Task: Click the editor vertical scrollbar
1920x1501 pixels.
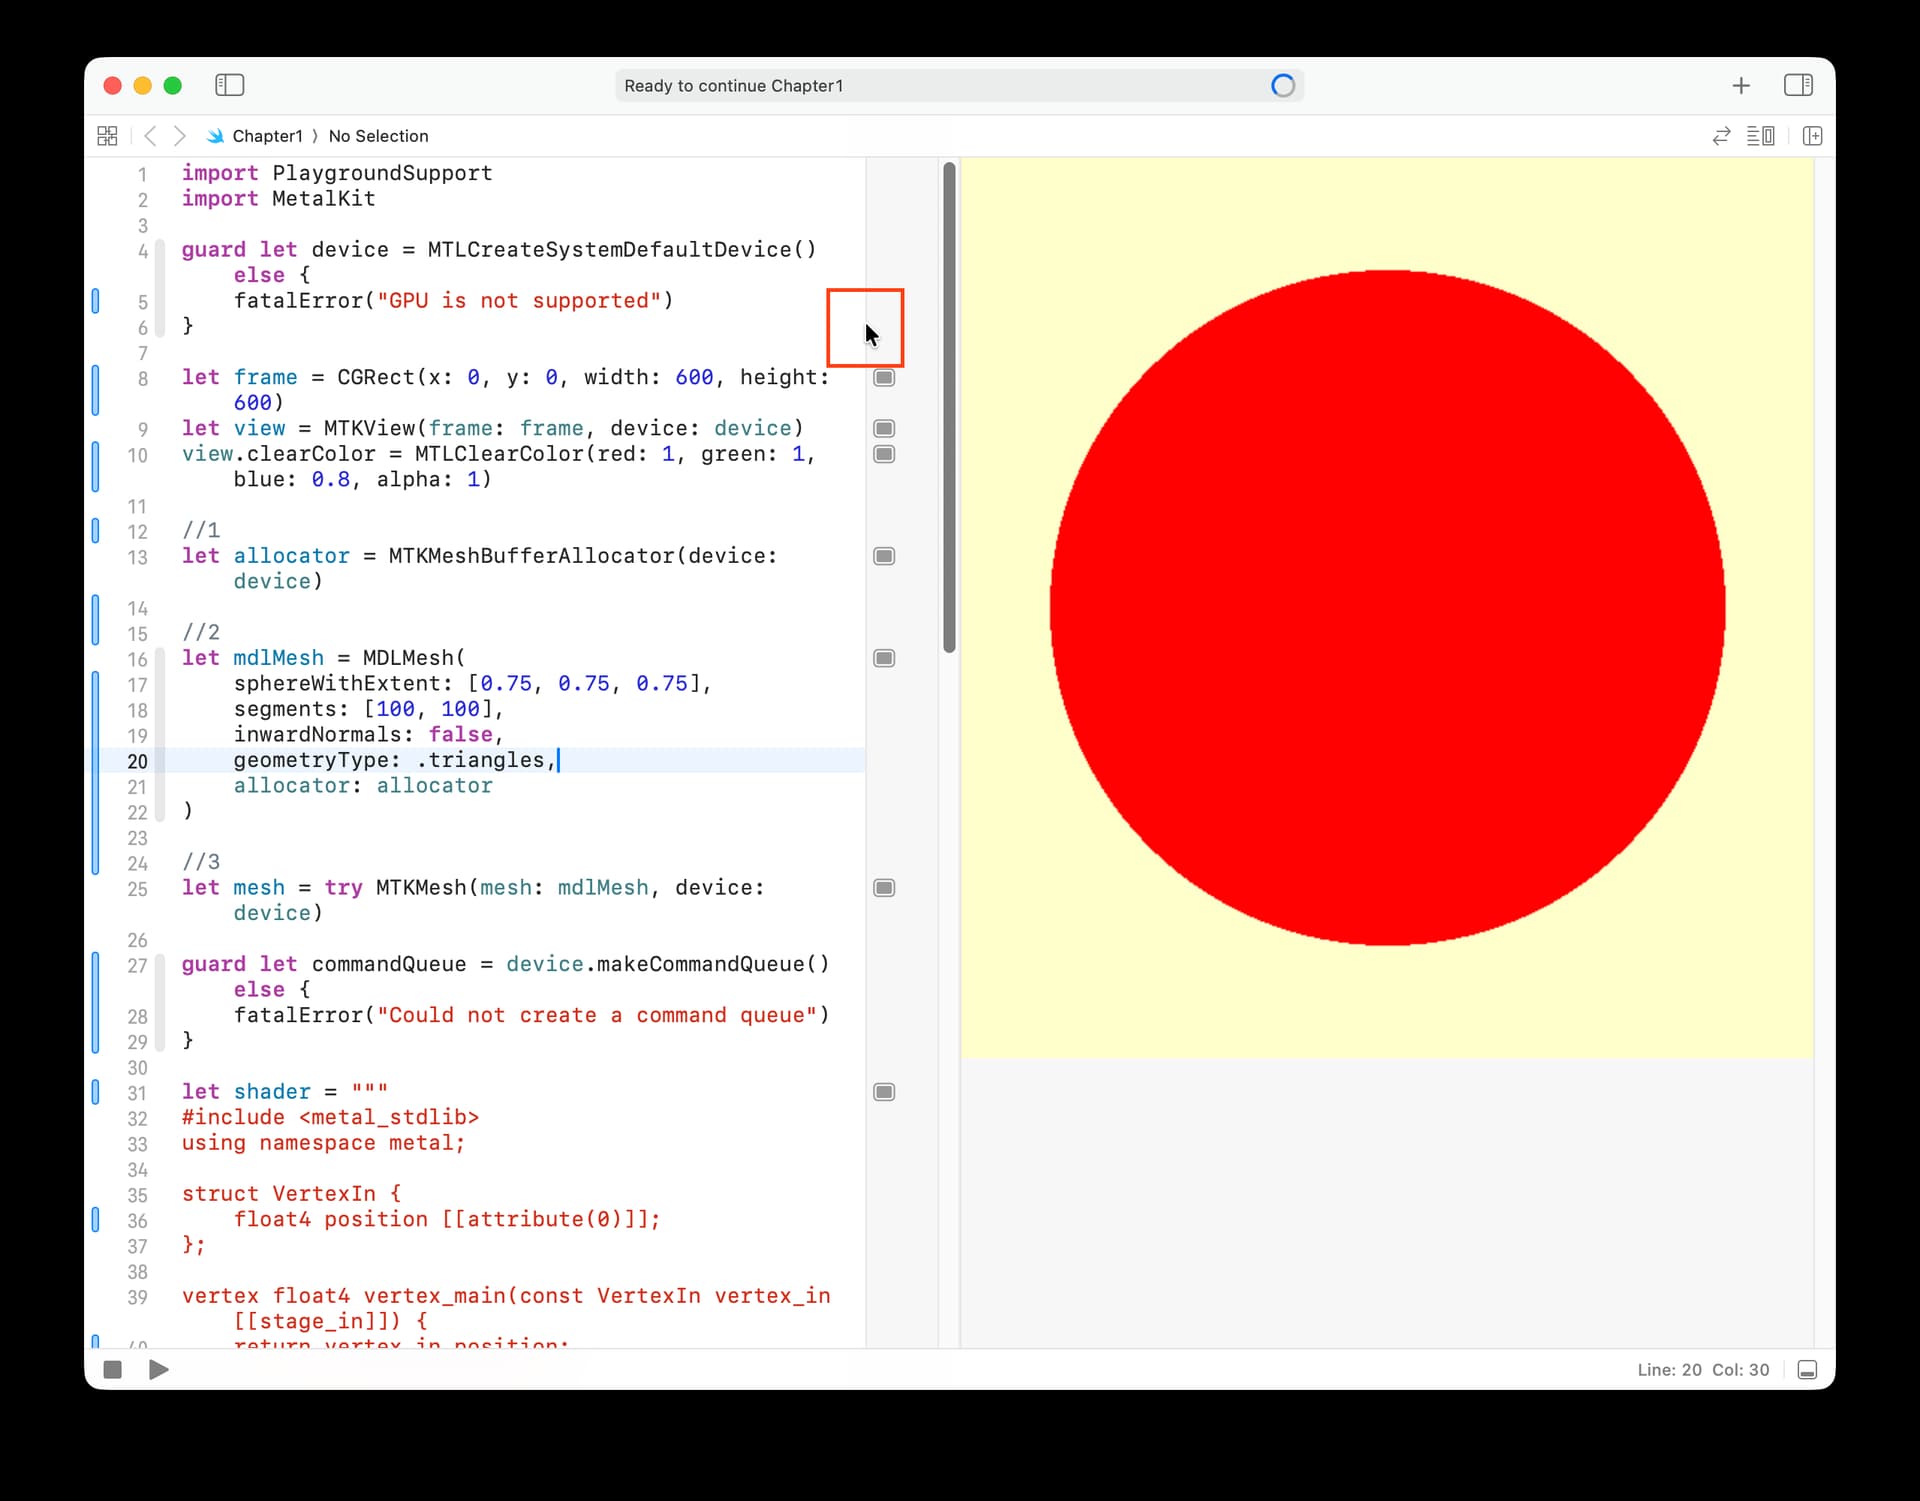Action: pos(949,408)
